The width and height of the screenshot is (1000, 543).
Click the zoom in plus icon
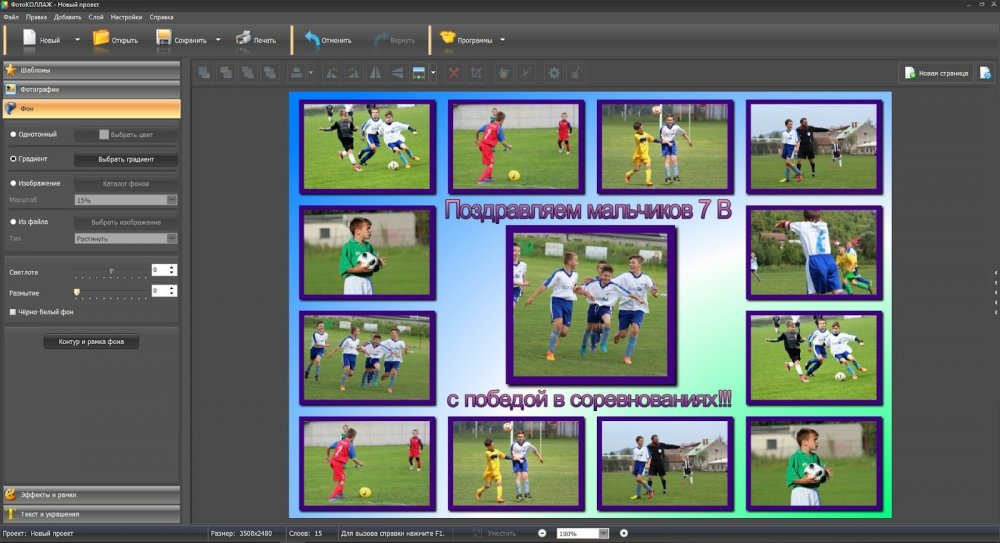[624, 533]
